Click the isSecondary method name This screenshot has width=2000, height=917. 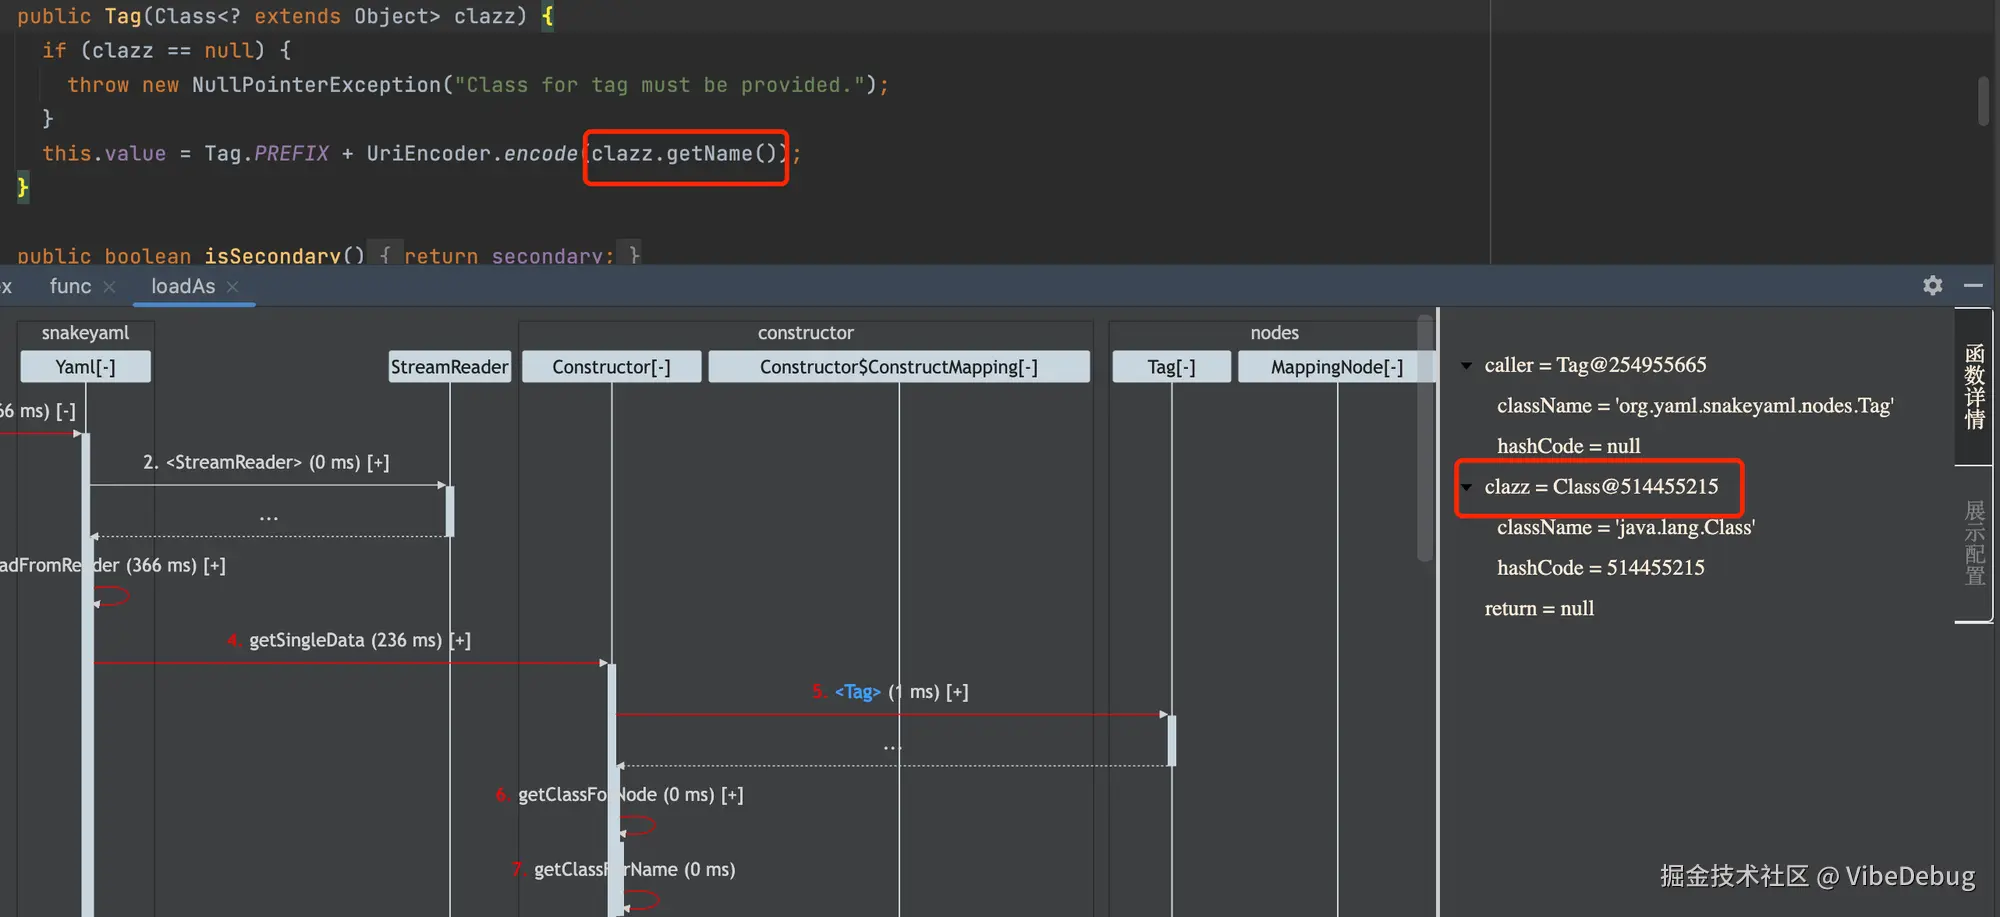(x=272, y=256)
